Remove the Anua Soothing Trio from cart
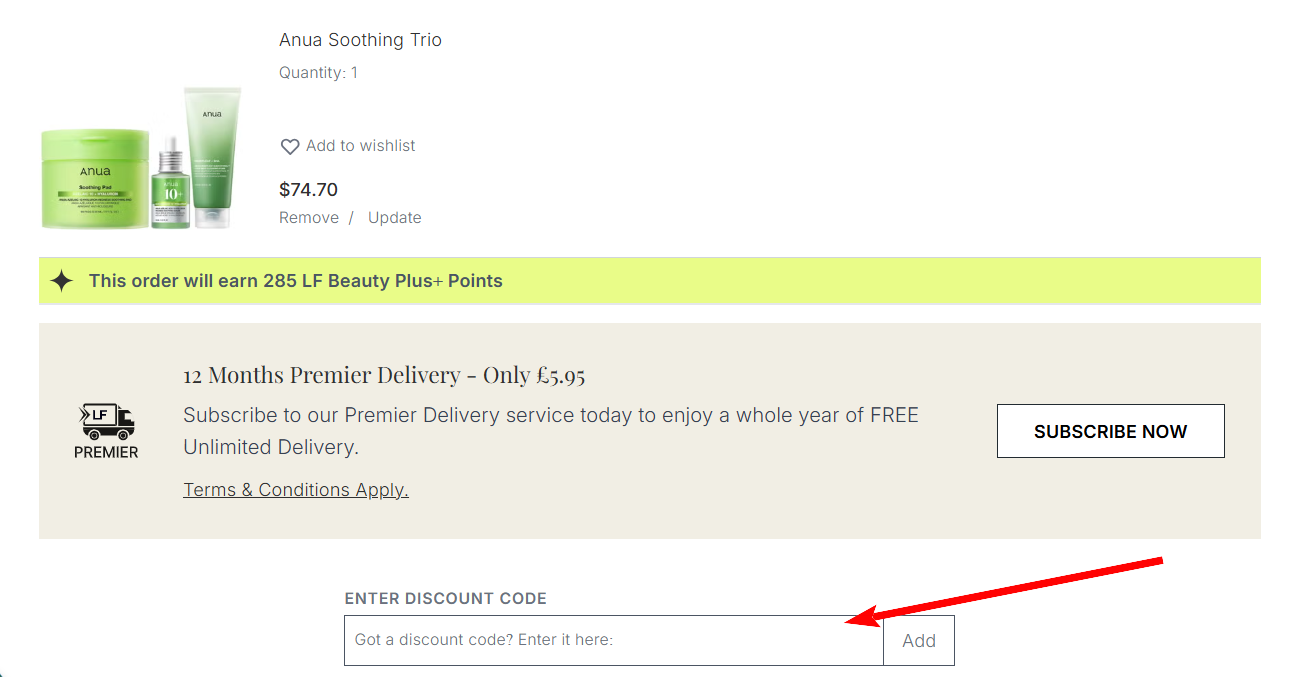The image size is (1293, 677). point(309,217)
